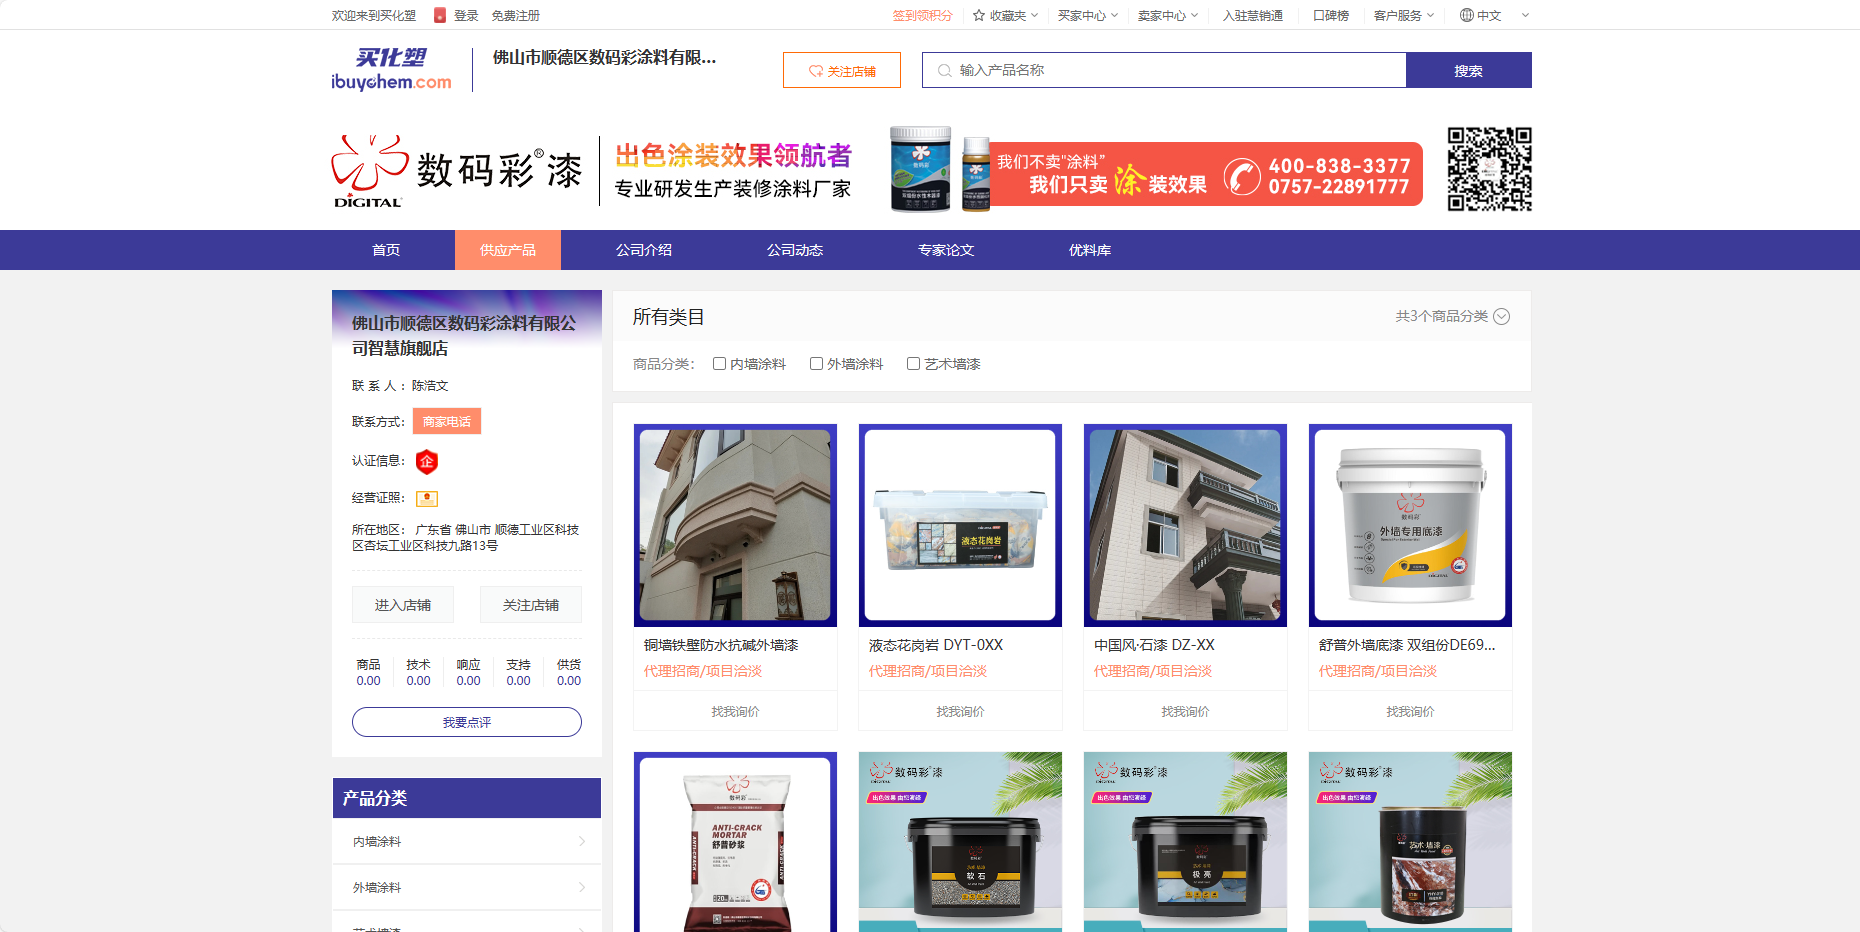Click the 我要点评 button
Screen dimensions: 1860x932
(467, 722)
